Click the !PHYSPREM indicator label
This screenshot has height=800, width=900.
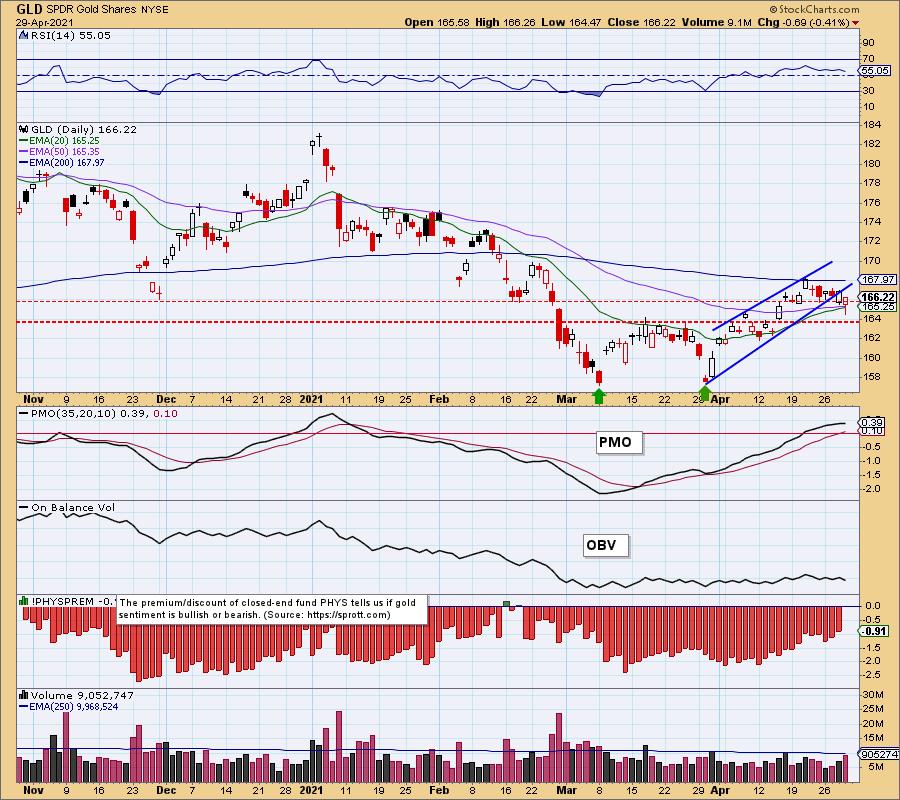pyautogui.click(x=63, y=601)
